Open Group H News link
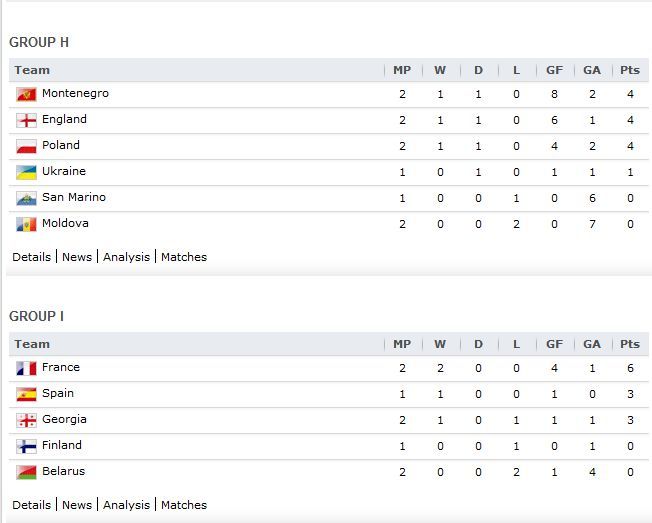Viewport: 652px width, 523px height. tap(77, 257)
